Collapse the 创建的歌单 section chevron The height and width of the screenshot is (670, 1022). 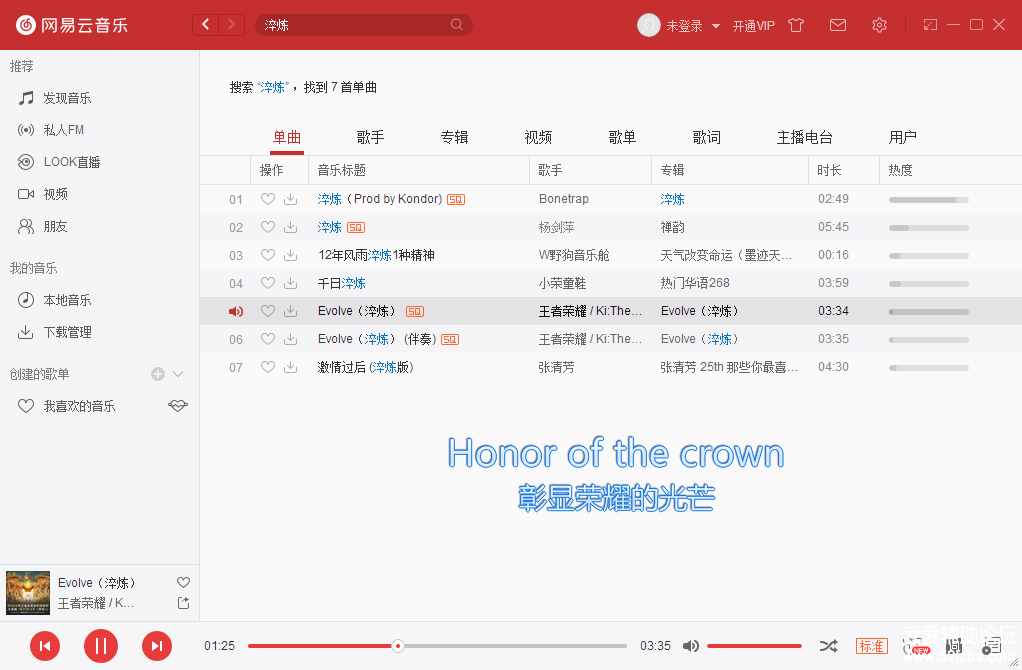pyautogui.click(x=178, y=374)
